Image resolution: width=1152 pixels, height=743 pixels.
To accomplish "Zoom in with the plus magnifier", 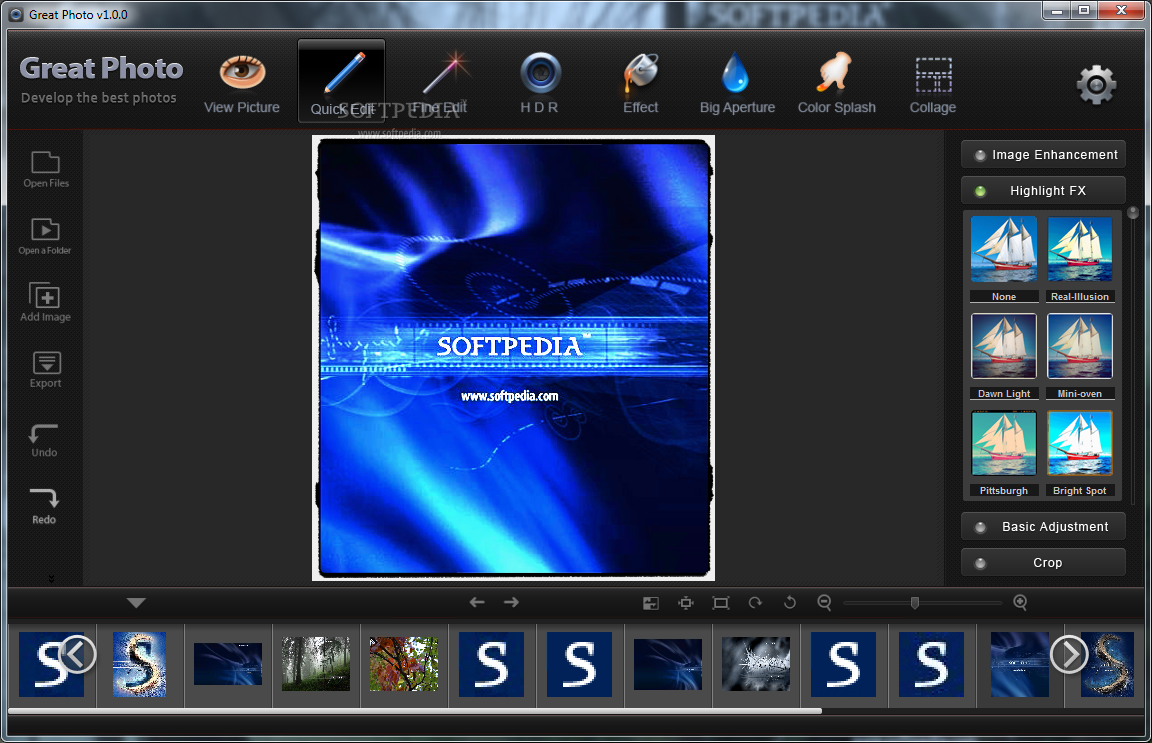I will point(1020,603).
